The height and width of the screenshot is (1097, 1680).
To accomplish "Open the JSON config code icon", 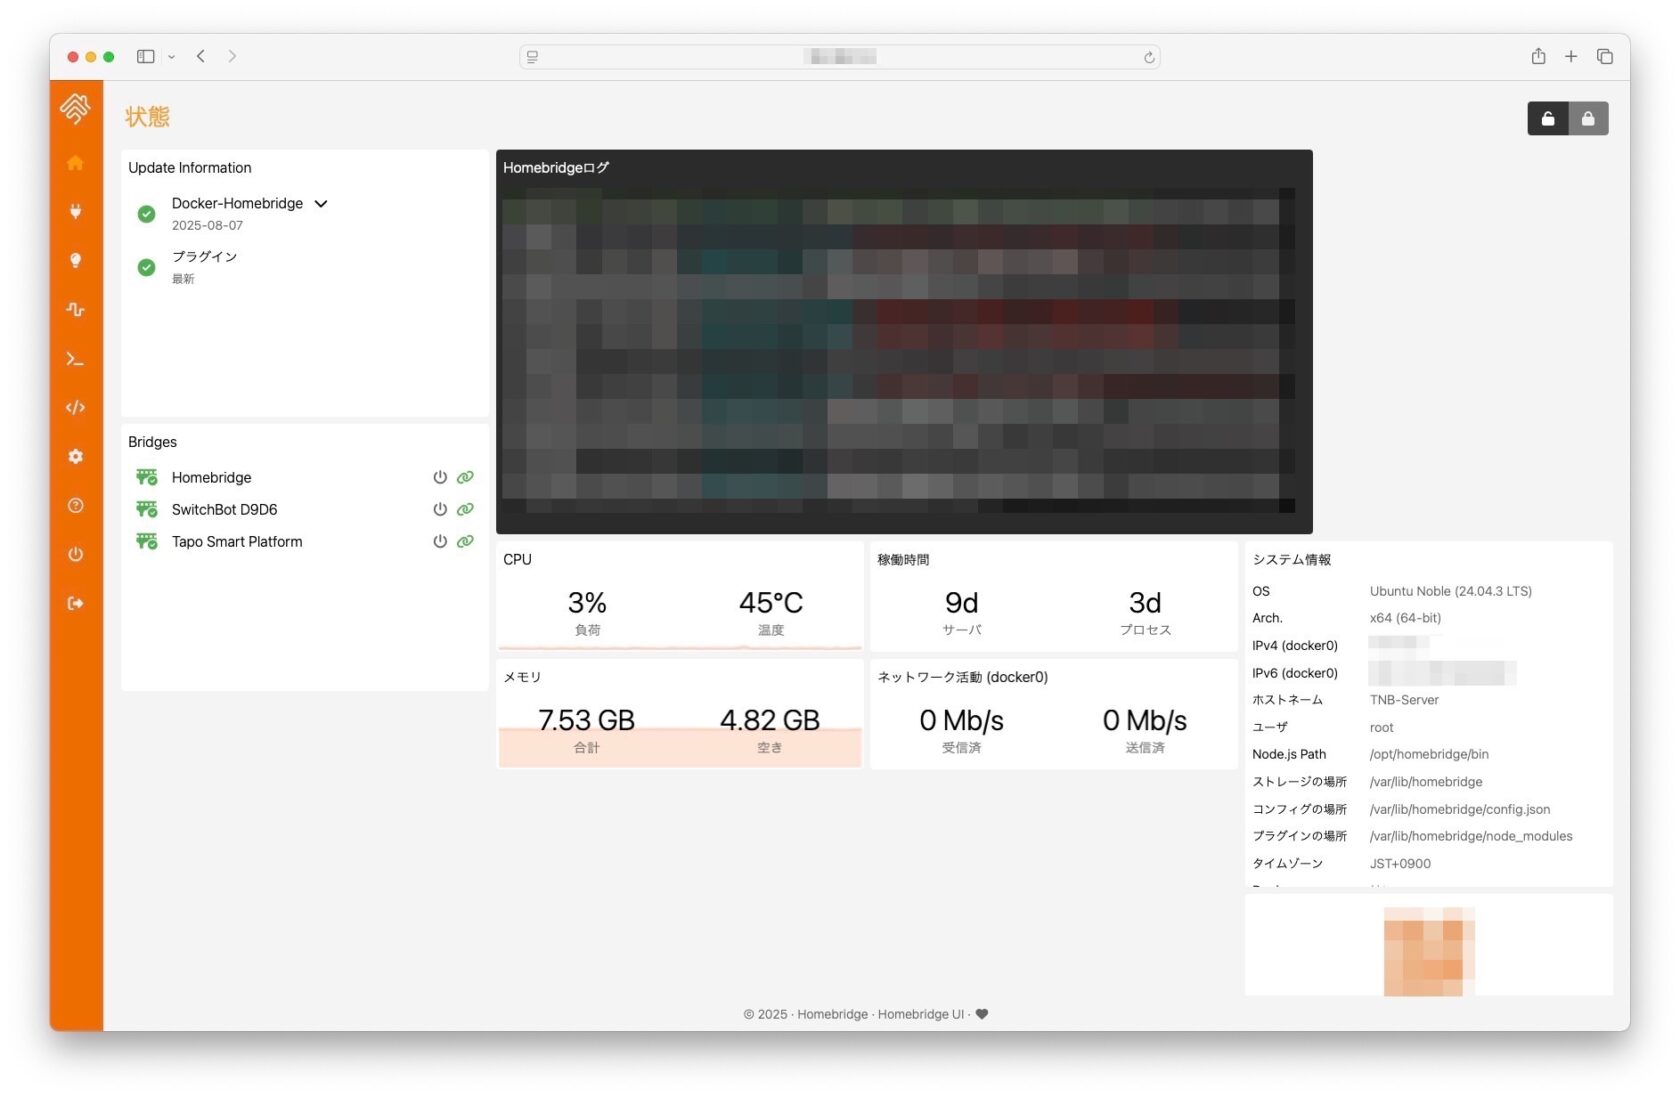I will point(75,408).
